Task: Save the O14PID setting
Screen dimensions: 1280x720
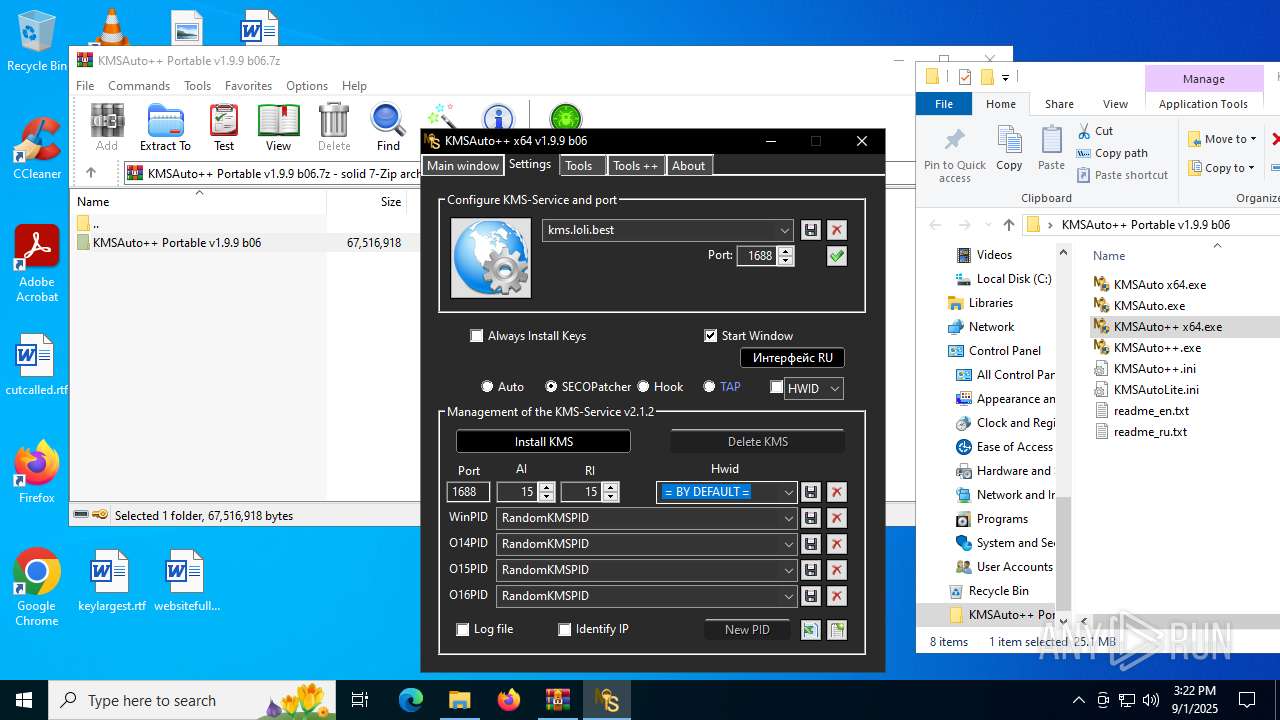Action: click(811, 544)
